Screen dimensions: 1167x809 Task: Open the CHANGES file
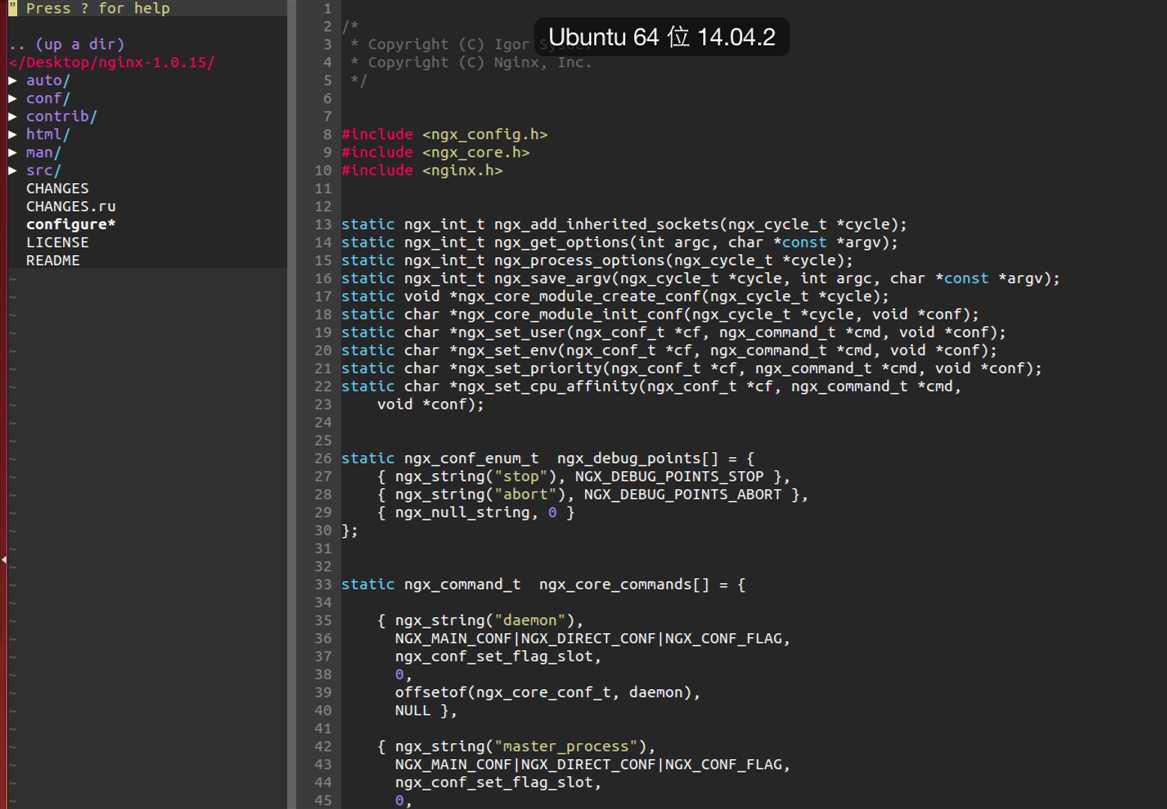click(57, 188)
